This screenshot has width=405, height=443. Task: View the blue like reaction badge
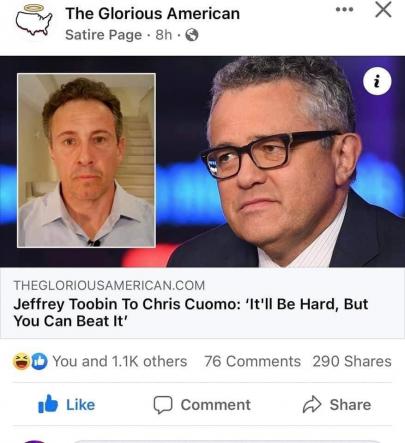[39, 362]
